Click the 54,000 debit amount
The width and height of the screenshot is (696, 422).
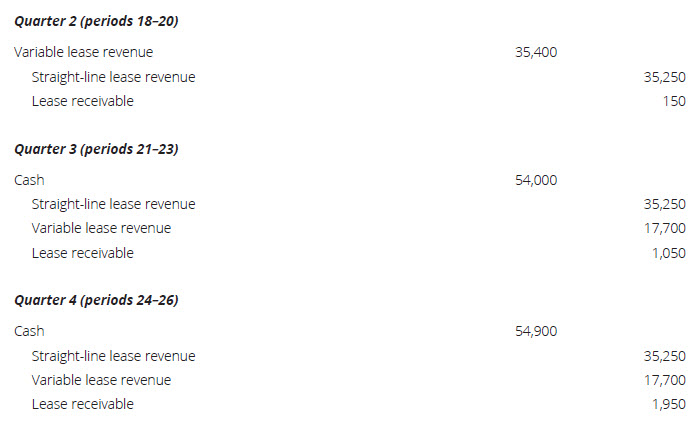536,180
